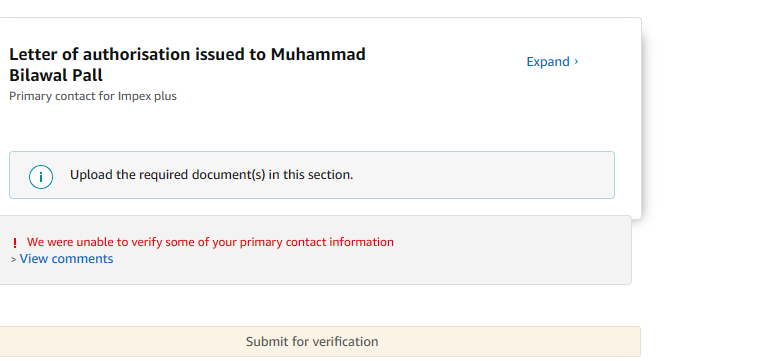The width and height of the screenshot is (759, 361).
Task: Click the upload required documents message
Action: [212, 175]
